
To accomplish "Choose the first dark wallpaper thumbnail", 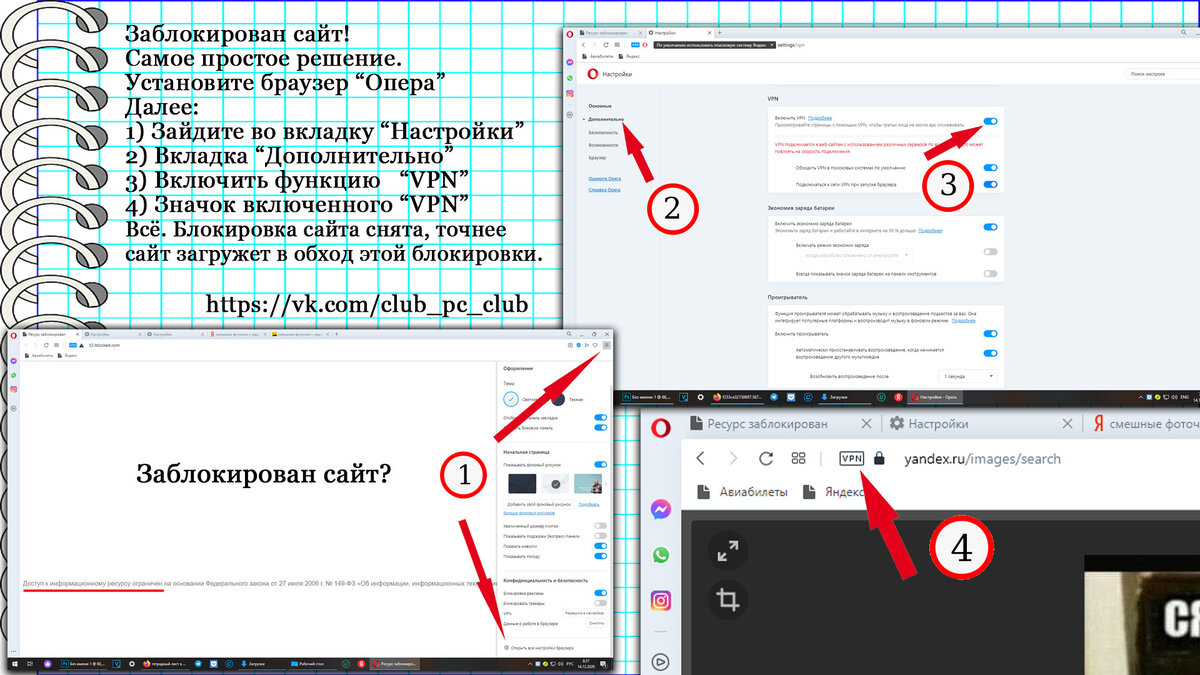I will pos(524,483).
